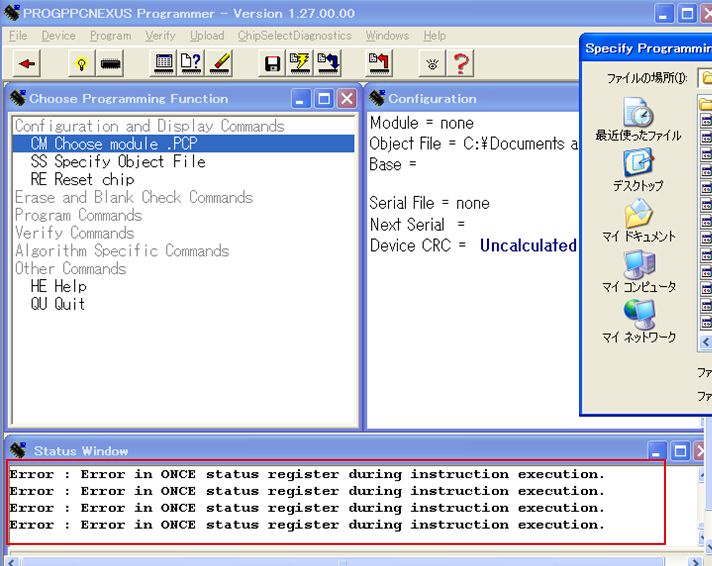This screenshot has height=566, width=712.
Task: Click Verify Commands heading in function list
Action: (x=74, y=233)
